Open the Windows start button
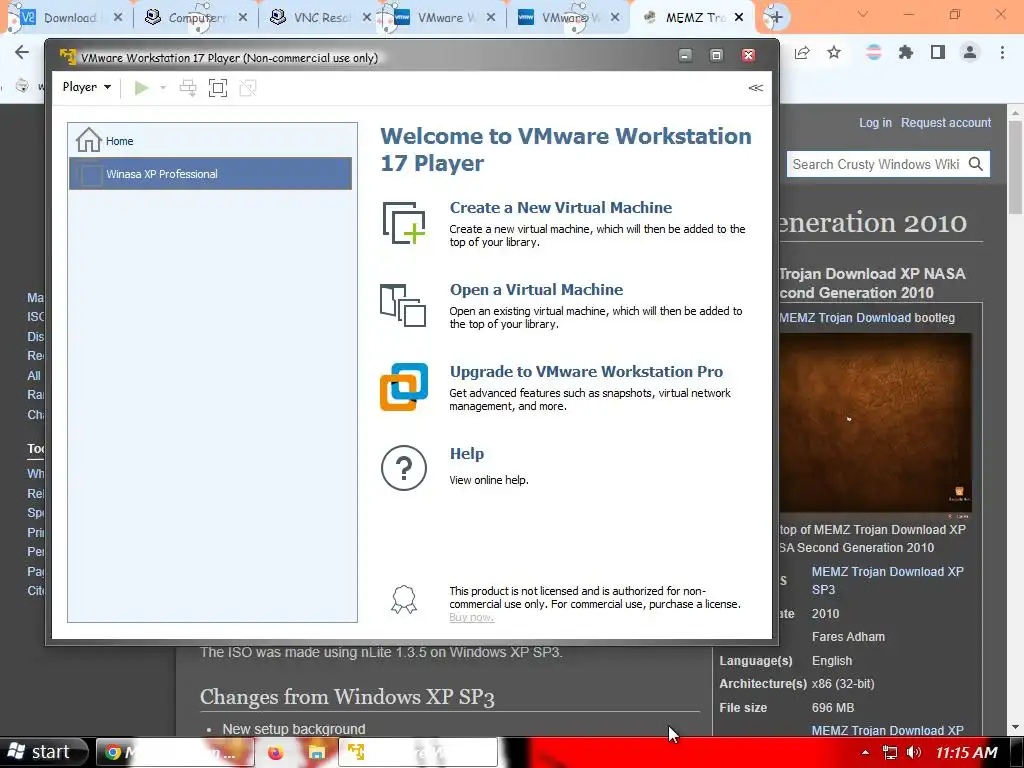The height and width of the screenshot is (768, 1024). click(44, 752)
